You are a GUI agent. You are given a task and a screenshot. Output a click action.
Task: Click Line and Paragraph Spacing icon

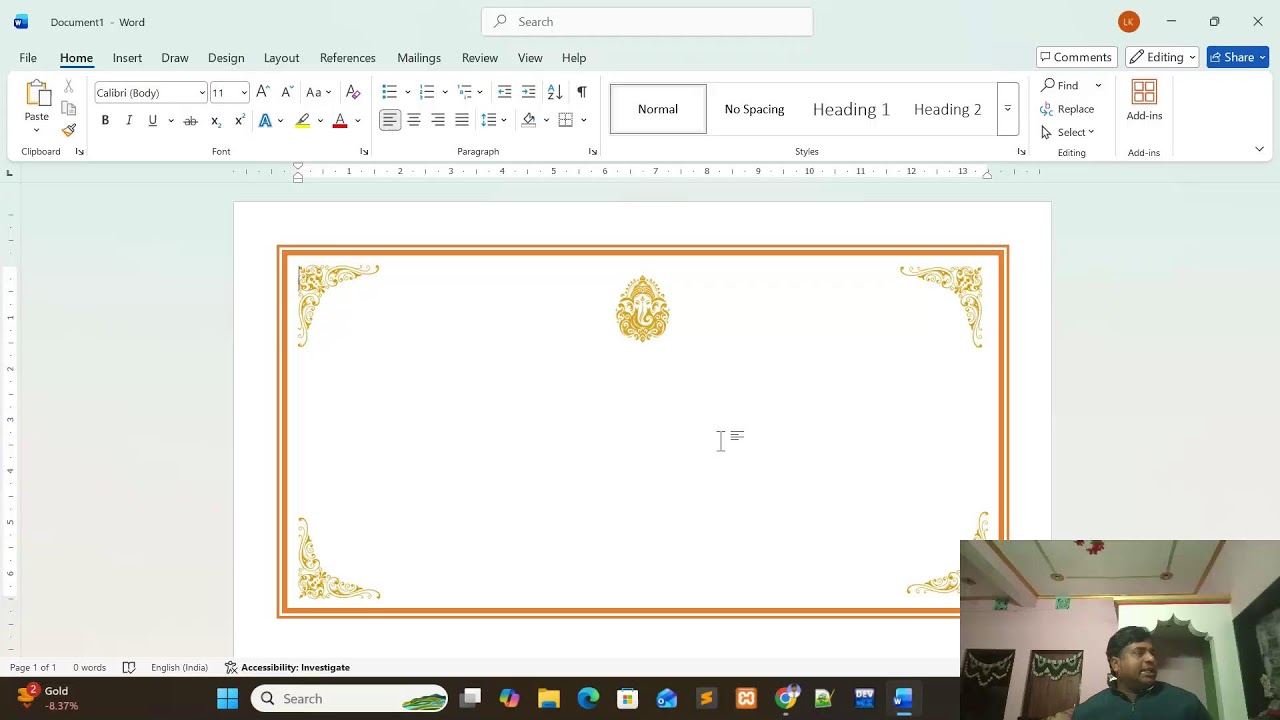pyautogui.click(x=489, y=120)
